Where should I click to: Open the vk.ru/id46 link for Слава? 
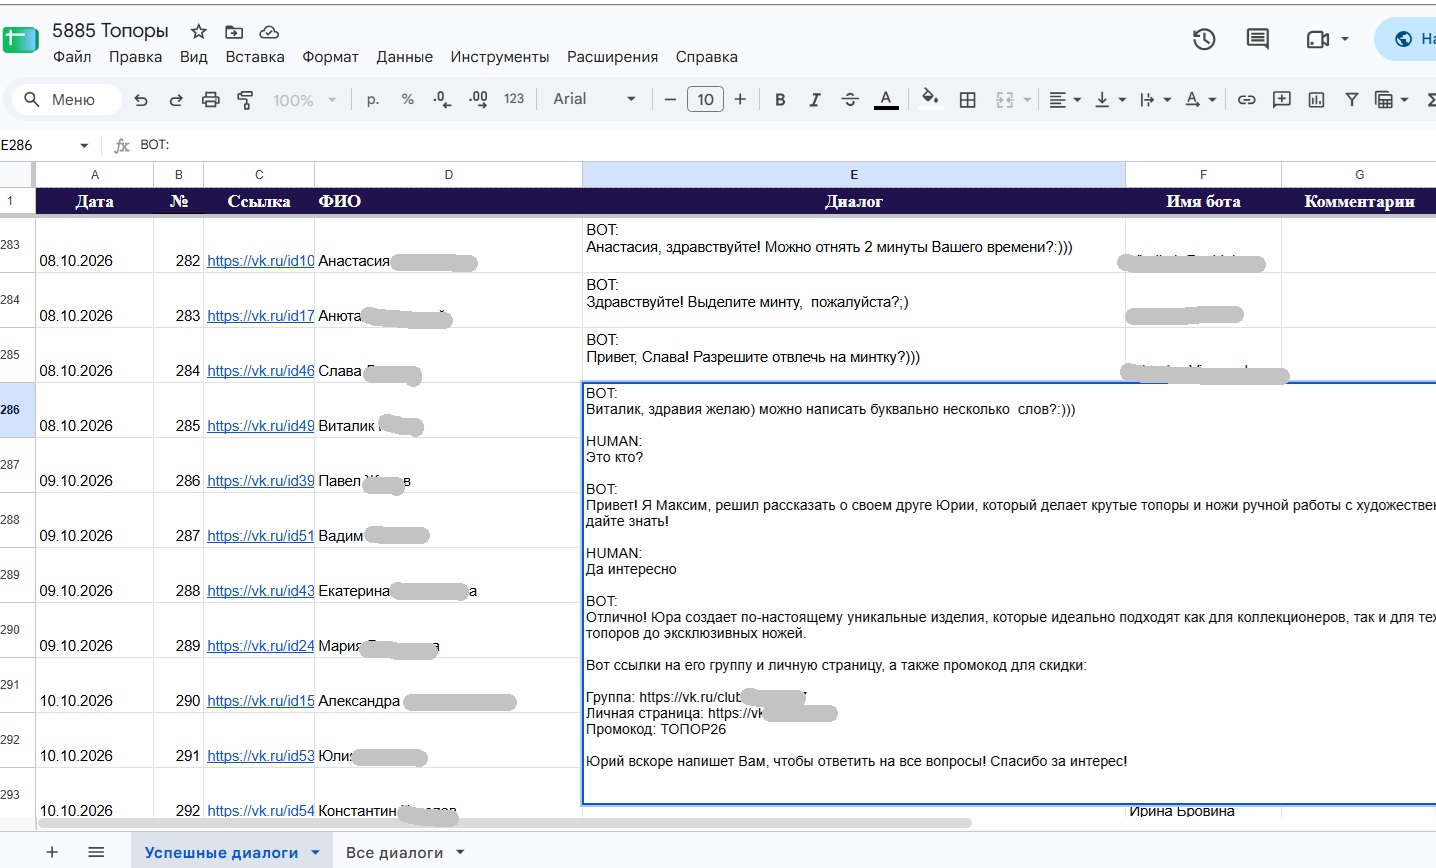(261, 371)
